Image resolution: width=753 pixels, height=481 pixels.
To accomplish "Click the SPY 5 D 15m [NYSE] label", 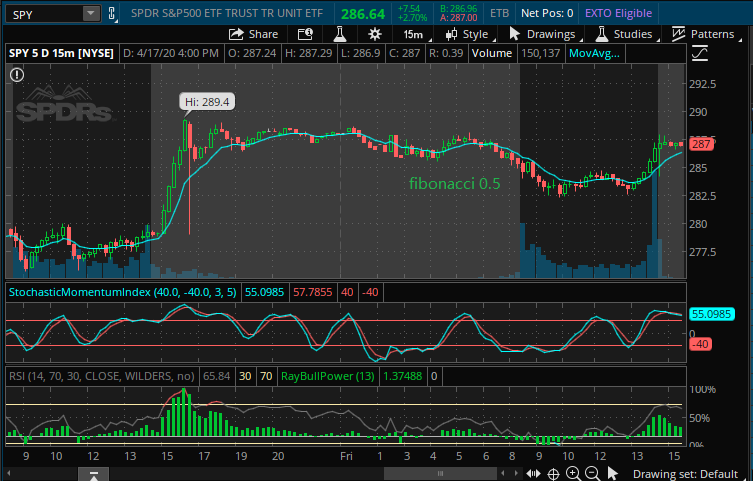I will [x=61, y=53].
